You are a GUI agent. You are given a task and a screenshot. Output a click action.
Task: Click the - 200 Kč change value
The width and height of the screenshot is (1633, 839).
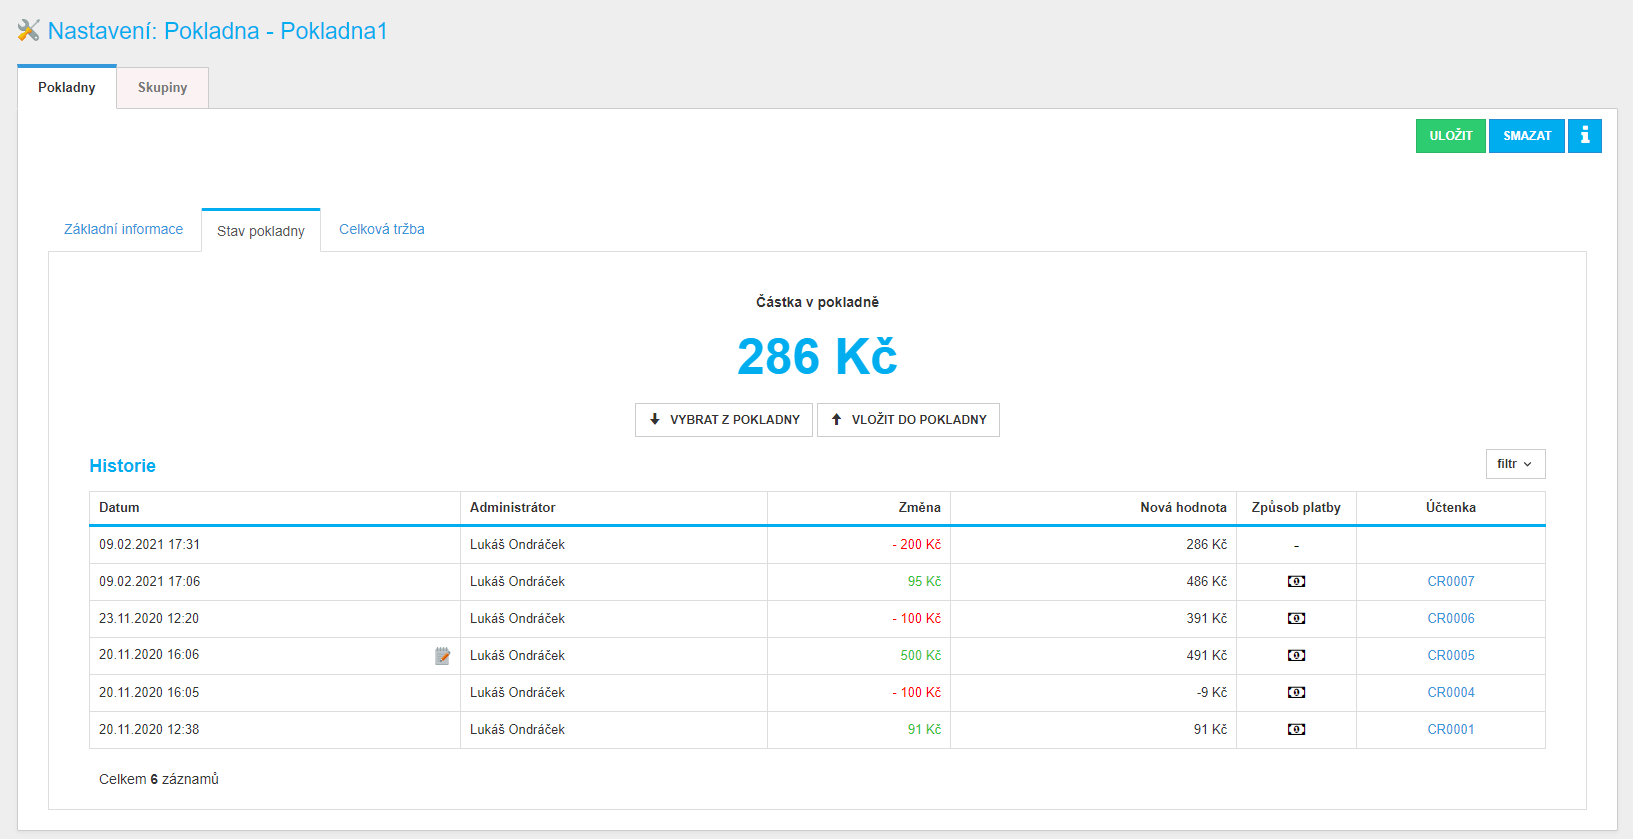tap(917, 545)
